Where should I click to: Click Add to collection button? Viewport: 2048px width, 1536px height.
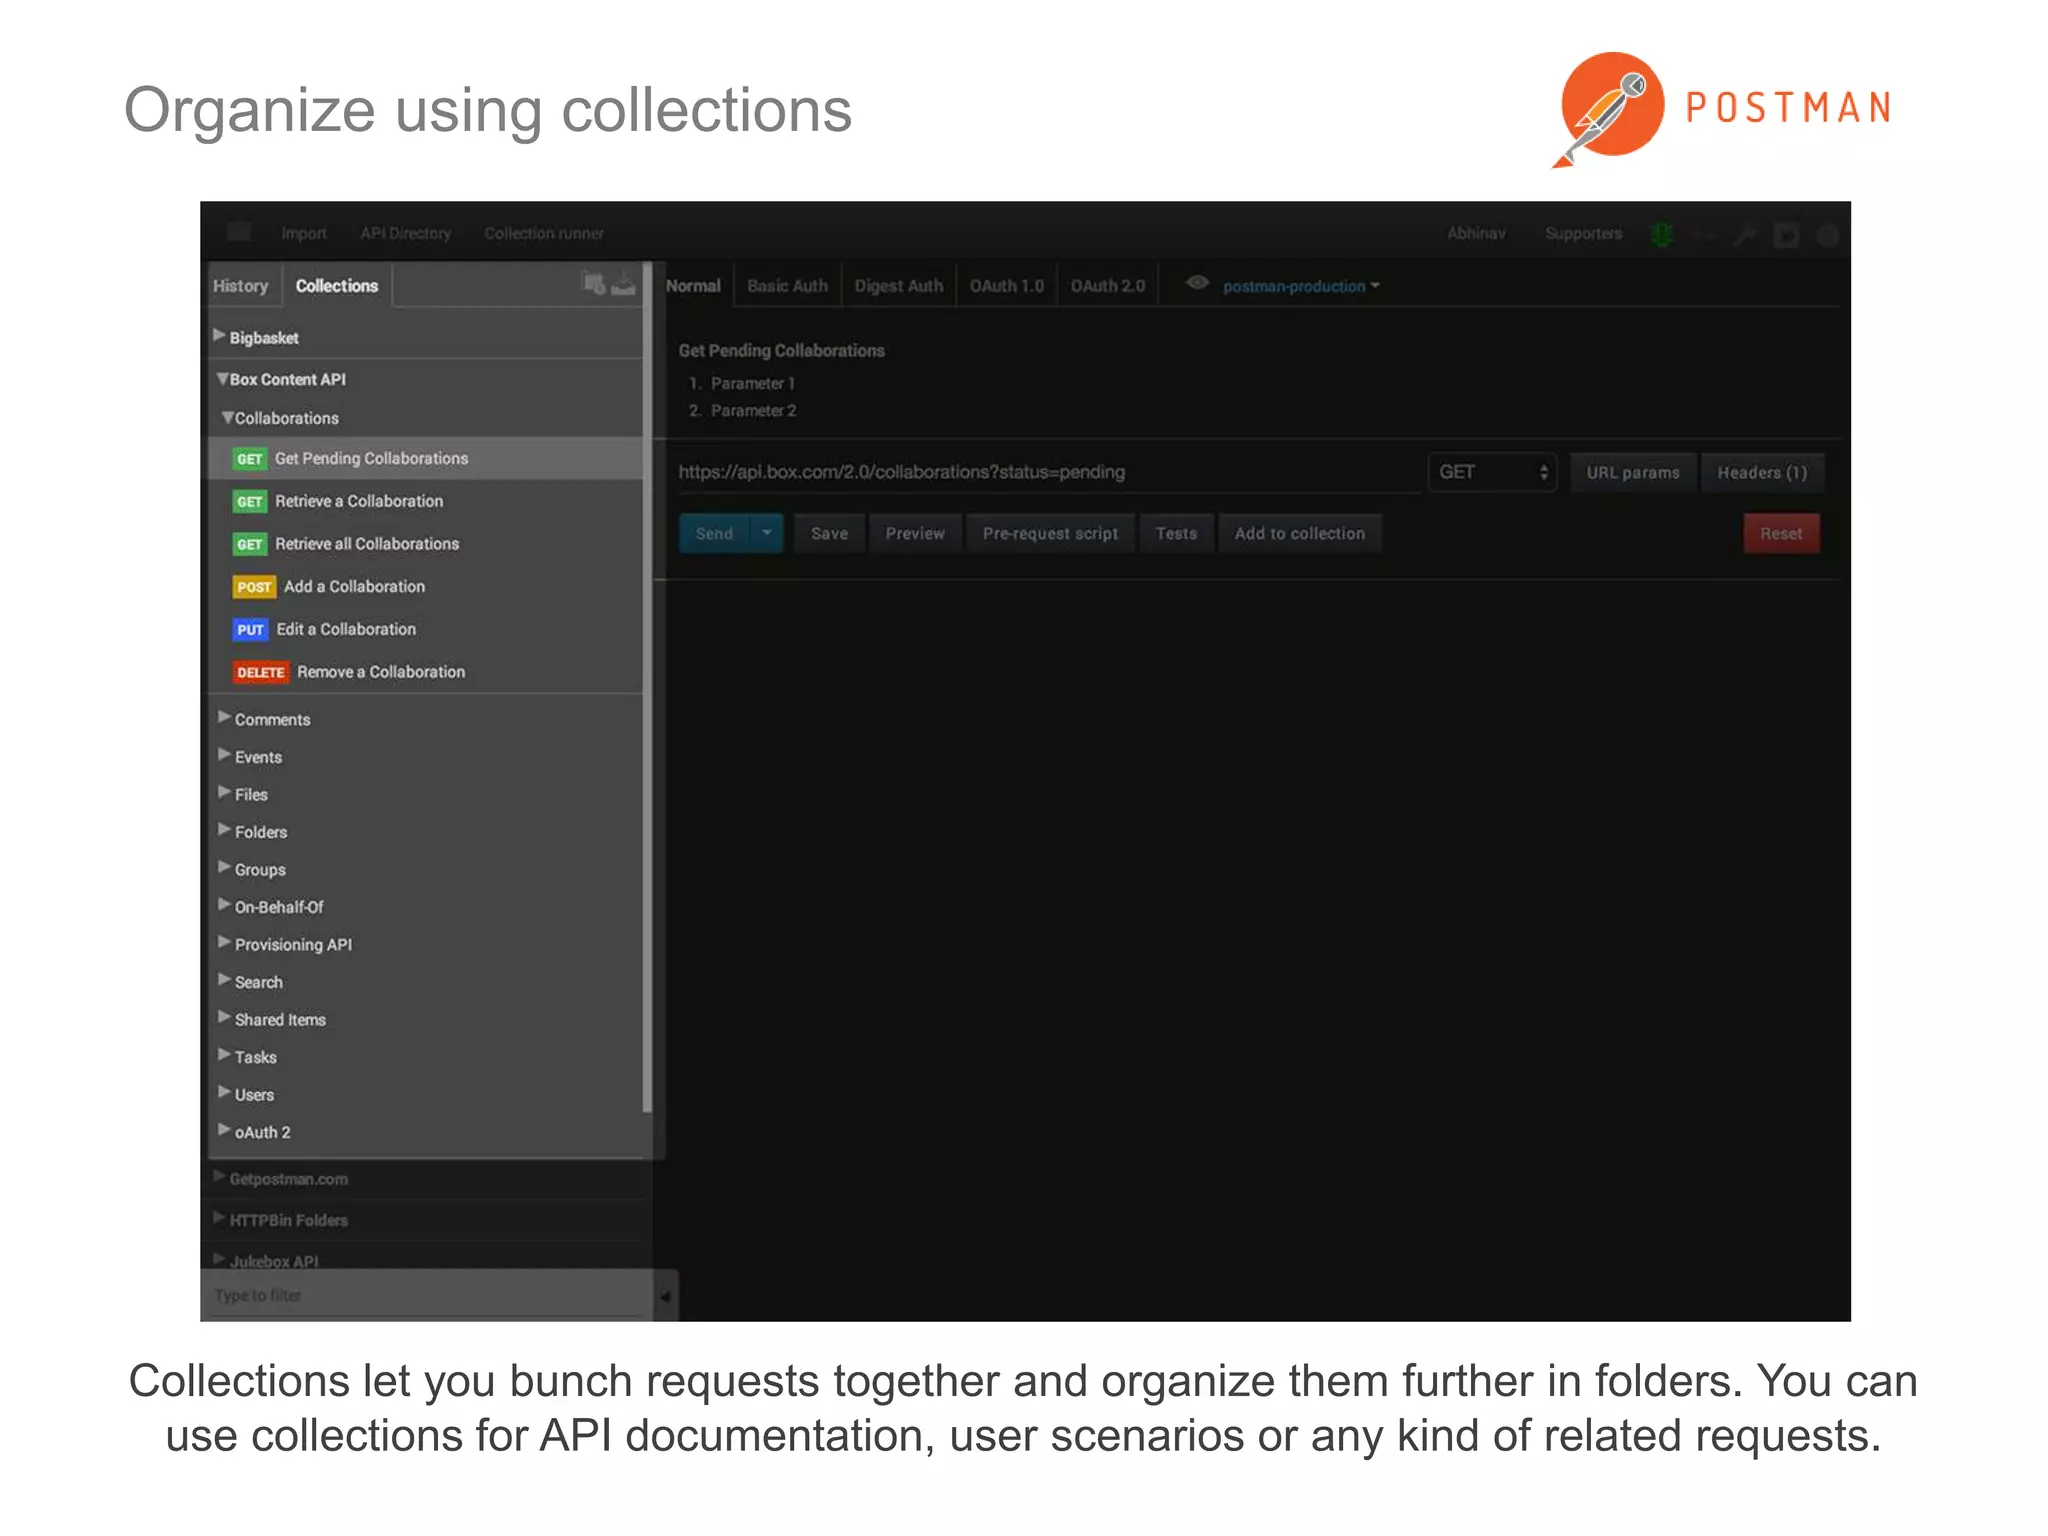coord(1300,533)
